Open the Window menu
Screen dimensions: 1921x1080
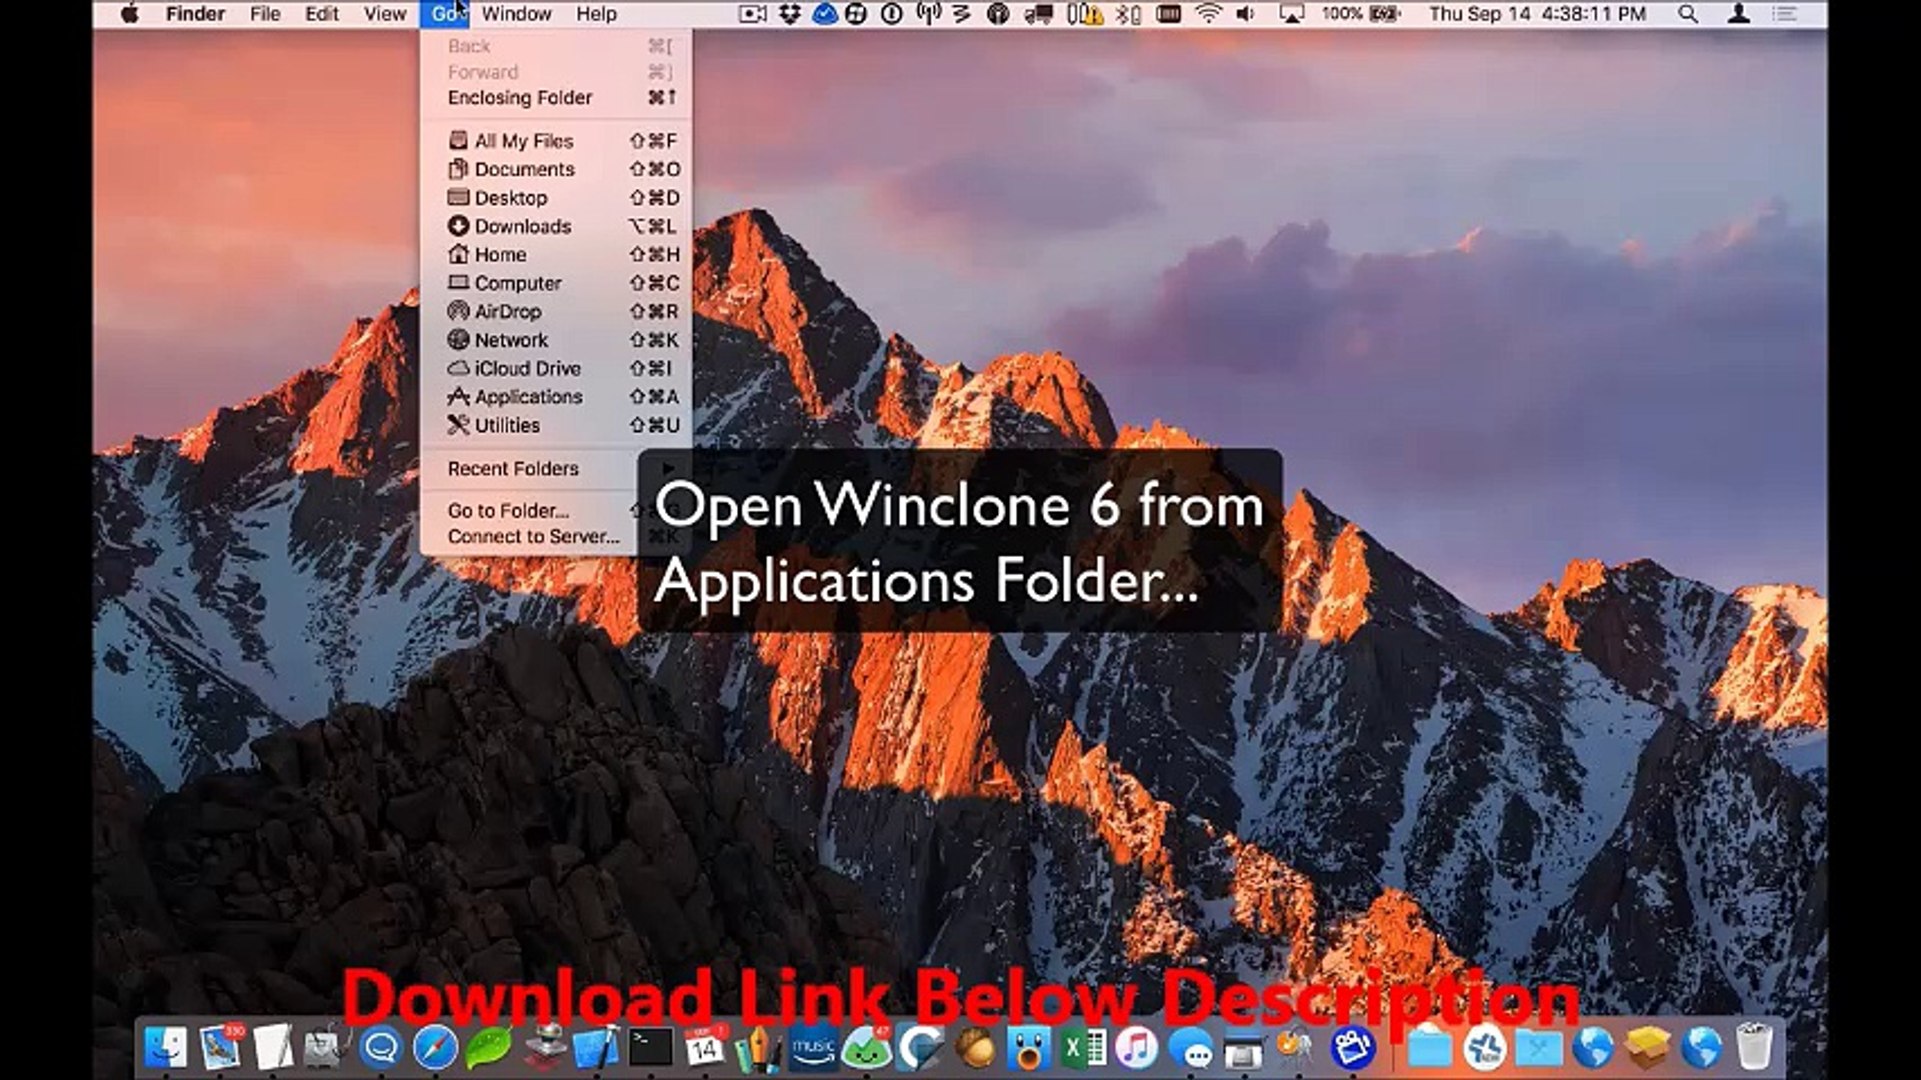coord(516,14)
